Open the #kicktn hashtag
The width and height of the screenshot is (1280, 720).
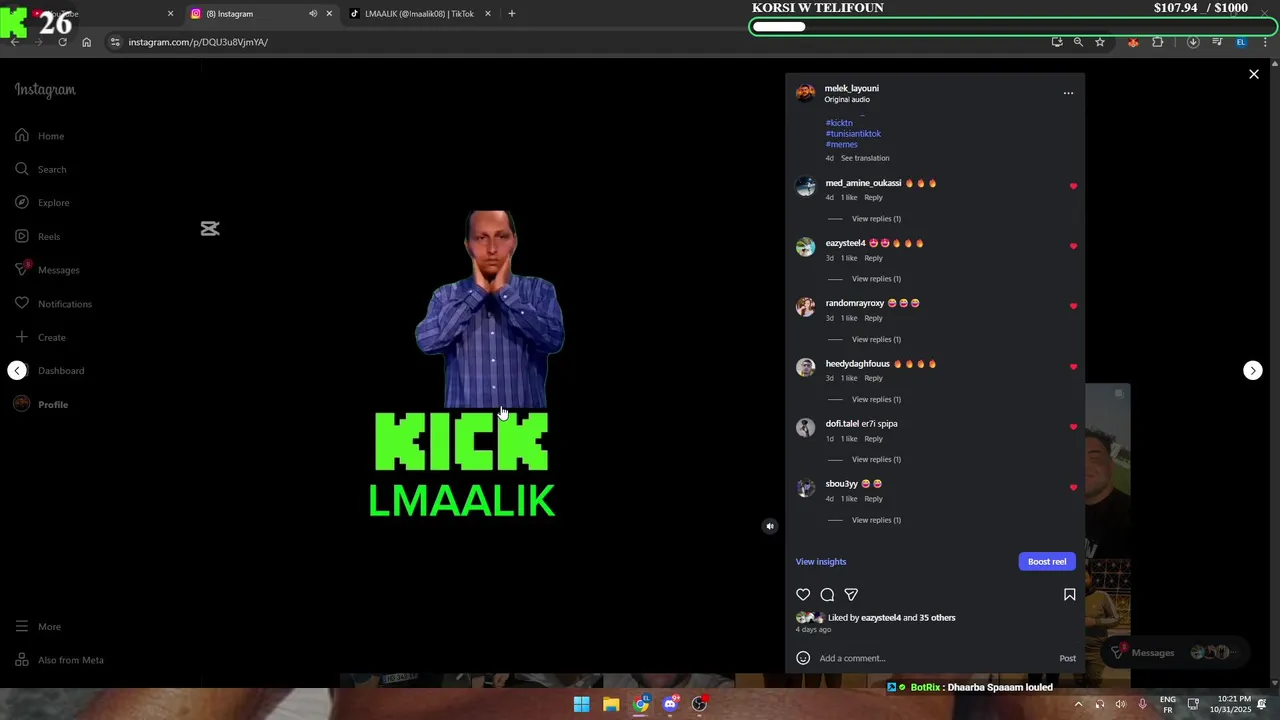pos(839,123)
